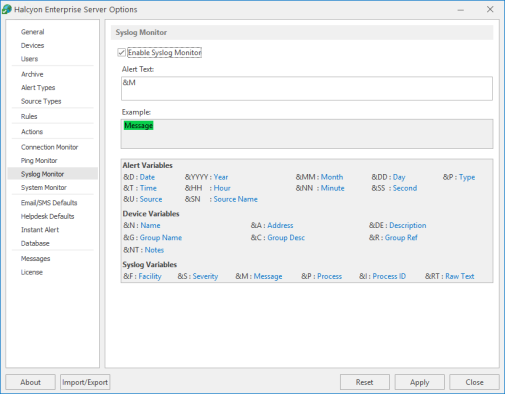
Task: Open Ping Monitor settings
Action: [x=39, y=161]
